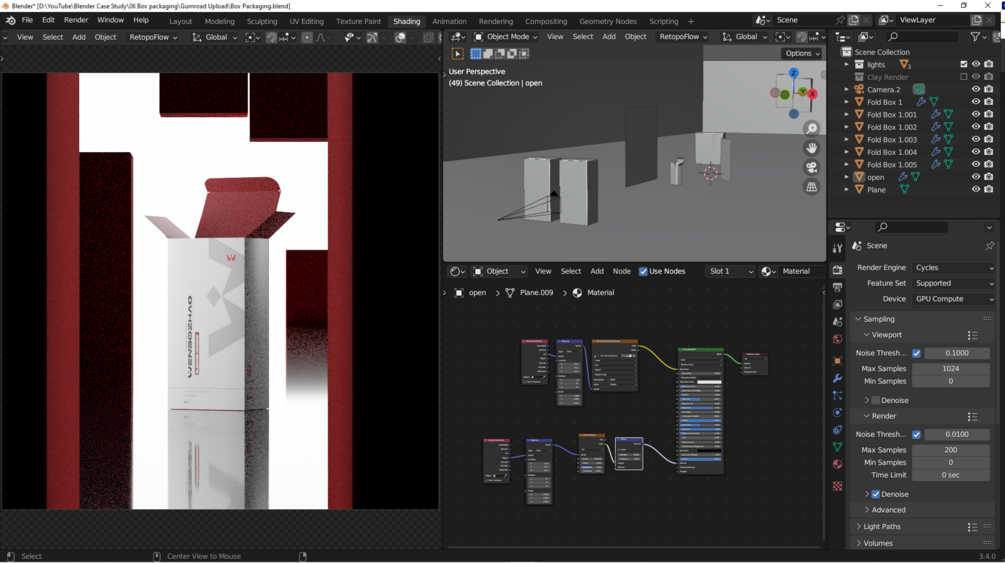
Task: Click the properties search field
Action: [911, 227]
